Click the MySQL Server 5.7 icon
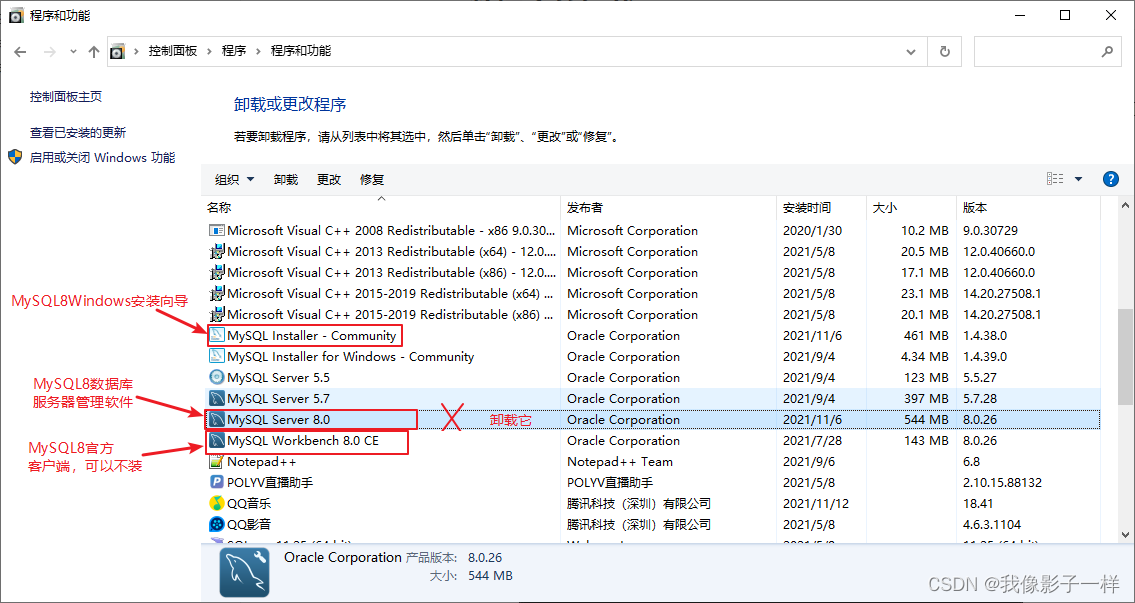This screenshot has width=1135, height=603. (216, 399)
